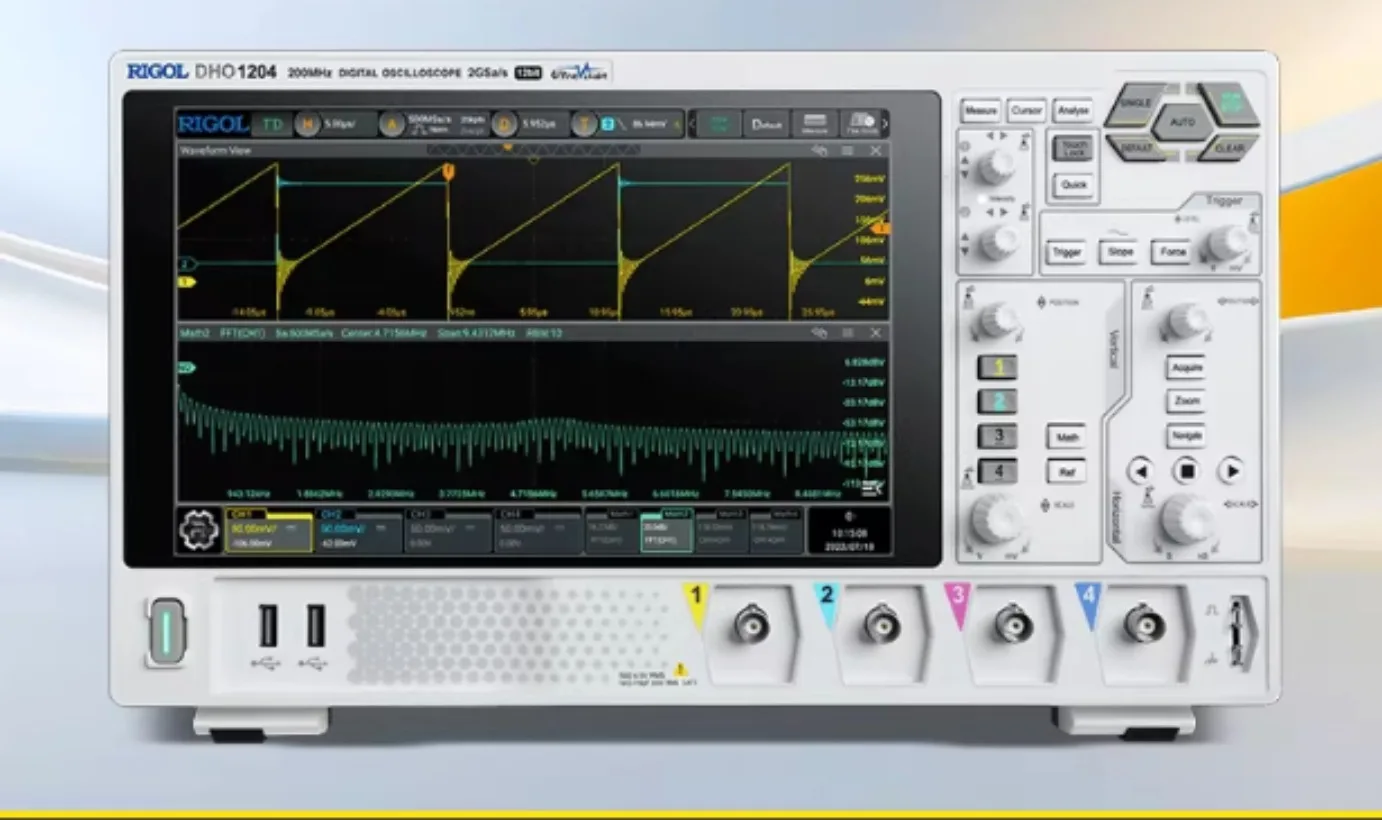Tap the orange trigger level marker at the waveform edge

881,229
